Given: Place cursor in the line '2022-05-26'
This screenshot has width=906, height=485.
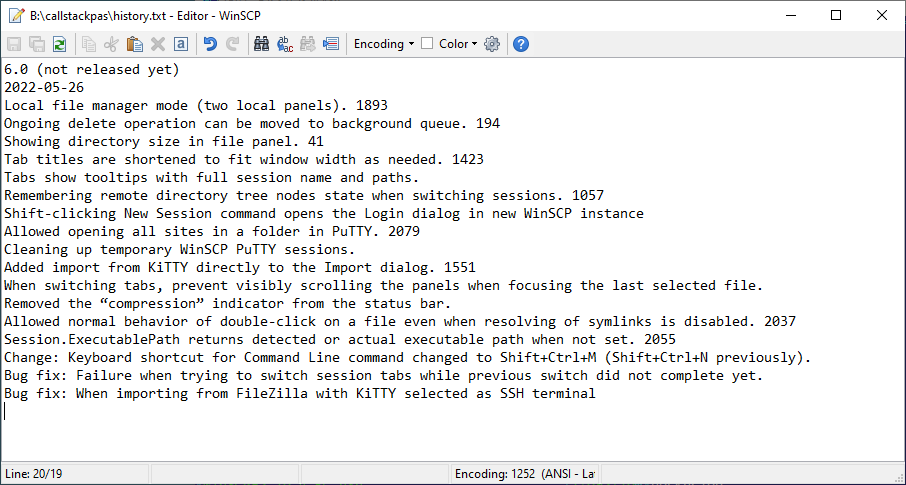Looking at the screenshot, I should click(45, 88).
